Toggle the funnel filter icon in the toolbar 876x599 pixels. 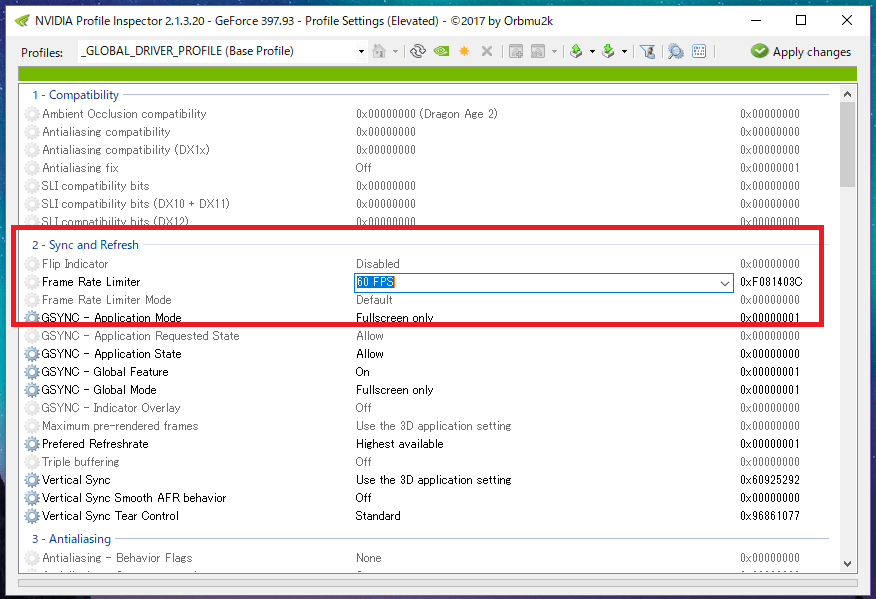click(648, 51)
